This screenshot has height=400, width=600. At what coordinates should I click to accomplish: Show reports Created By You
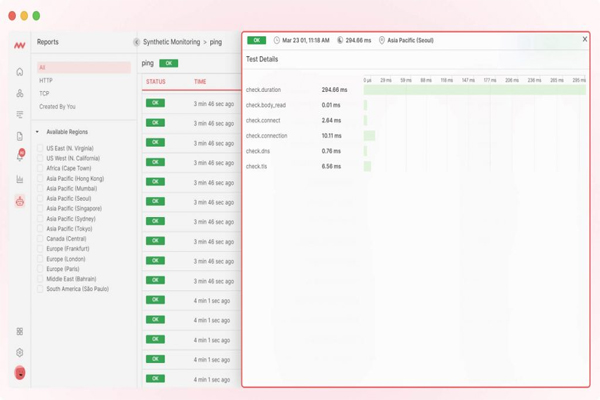pyautogui.click(x=58, y=106)
